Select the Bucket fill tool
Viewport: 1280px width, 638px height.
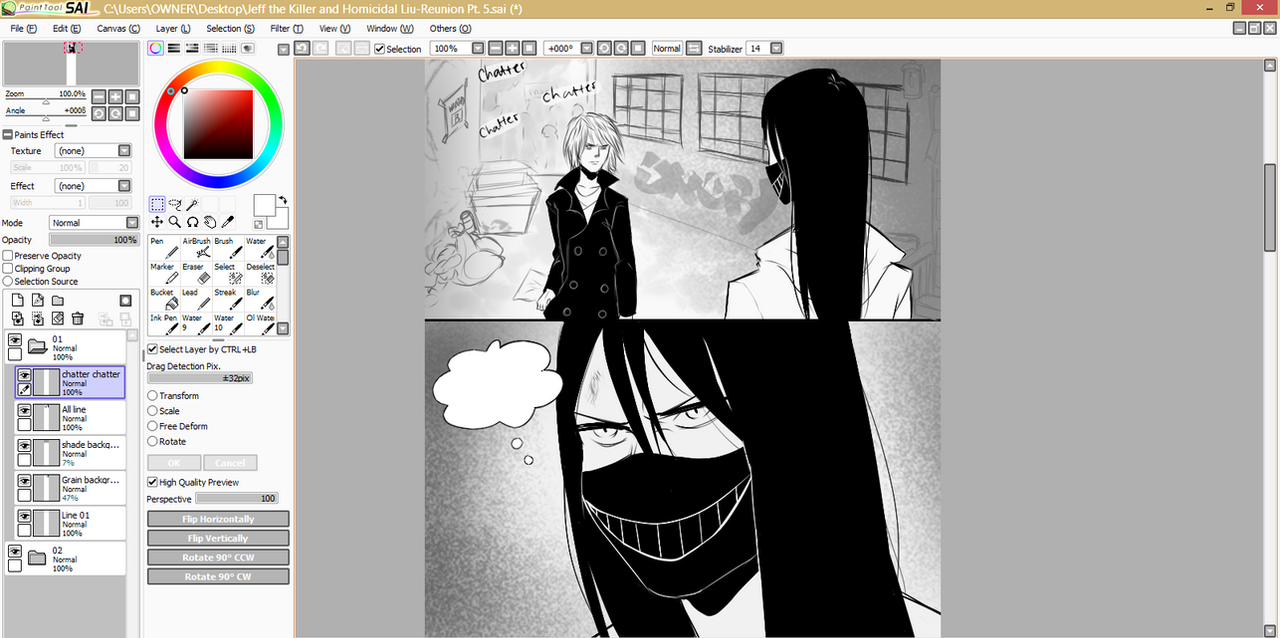(x=162, y=300)
